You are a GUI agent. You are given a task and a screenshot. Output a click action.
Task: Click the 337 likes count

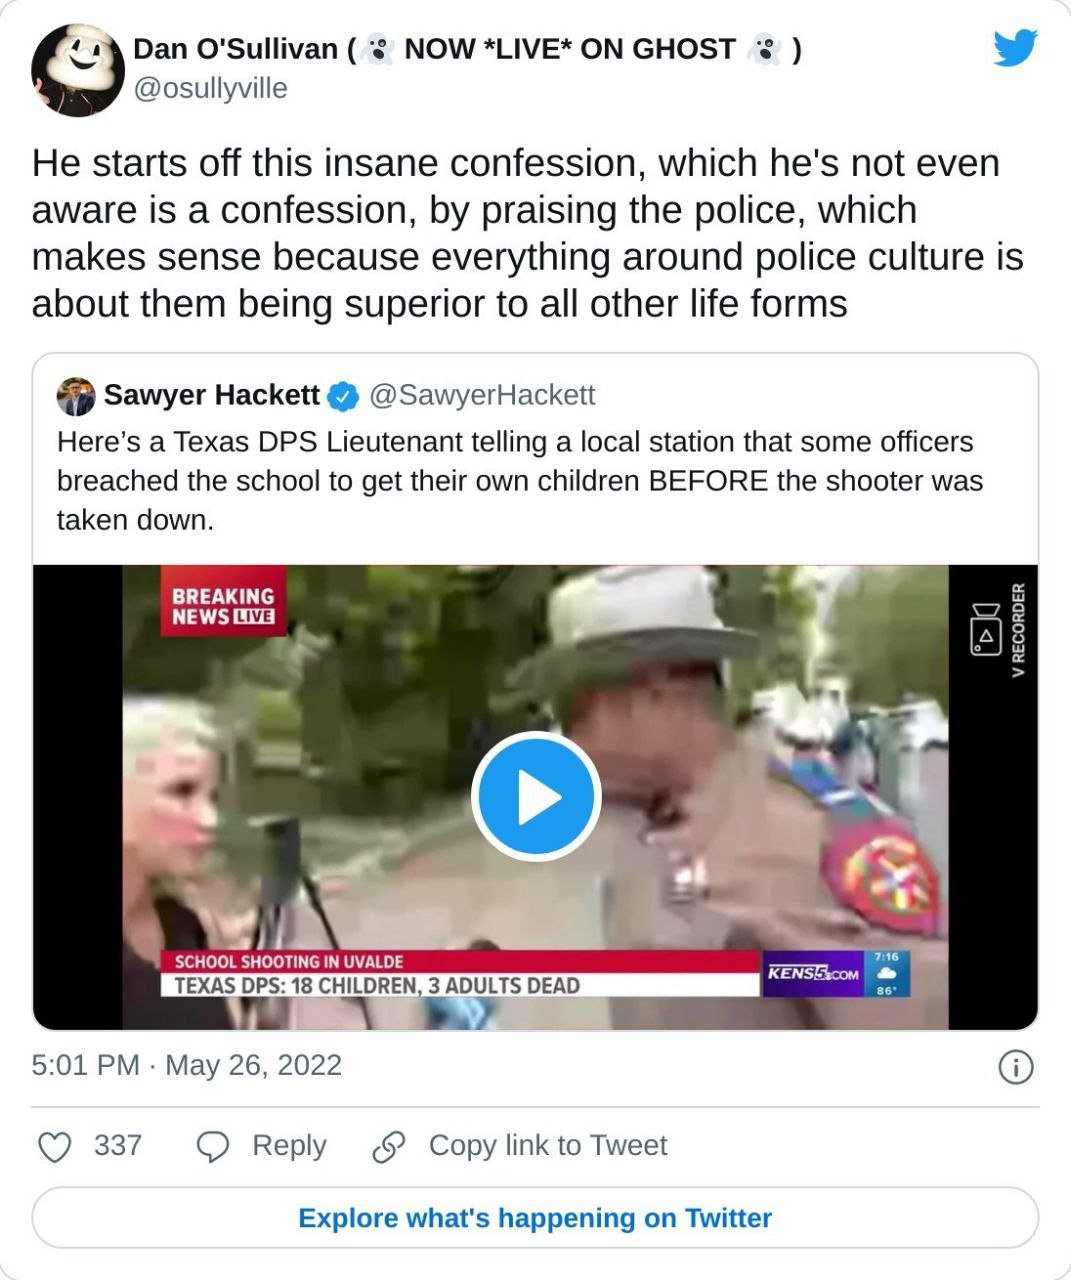pos(118,1145)
